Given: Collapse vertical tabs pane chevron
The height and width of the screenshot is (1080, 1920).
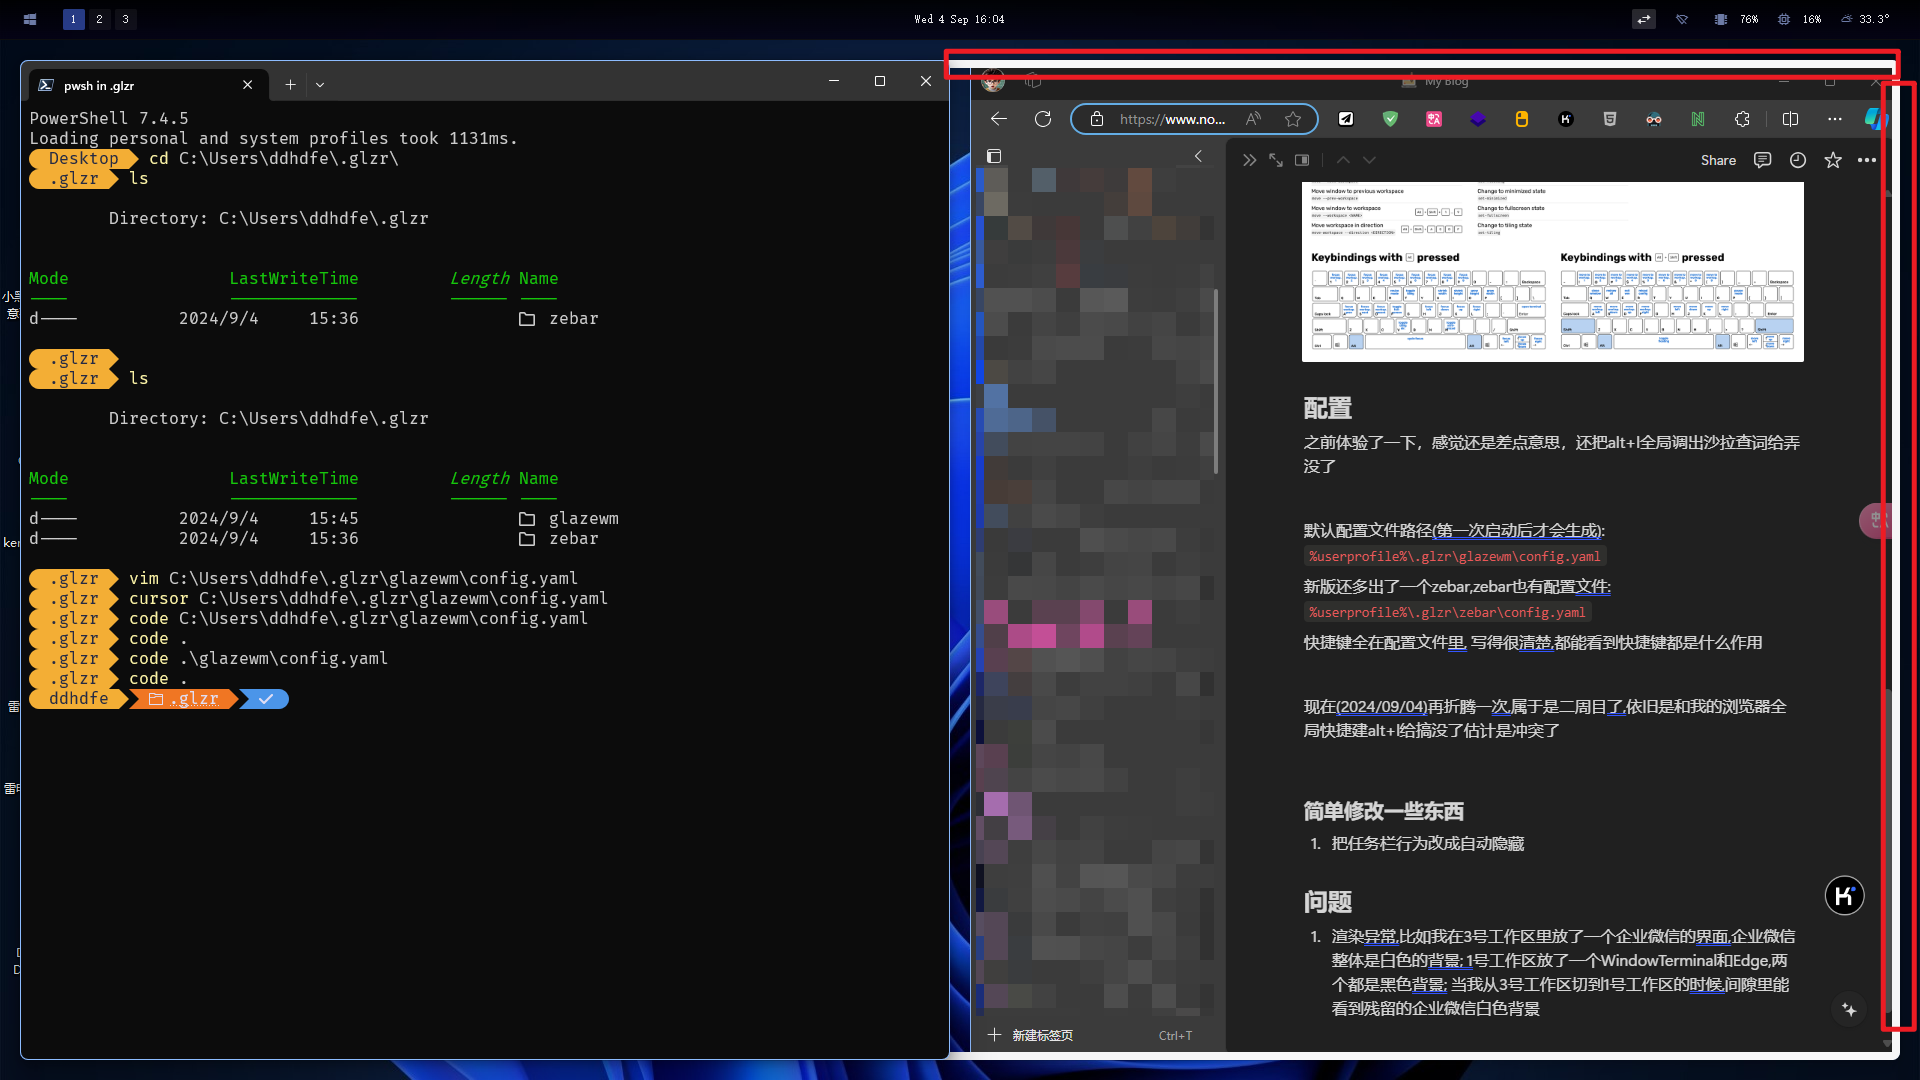Looking at the screenshot, I should tap(1198, 156).
